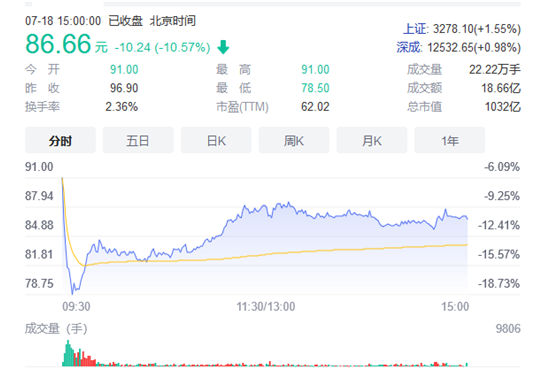Click the -18.73% percent axis label
This screenshot has height=379, width=558.
pyautogui.click(x=499, y=283)
